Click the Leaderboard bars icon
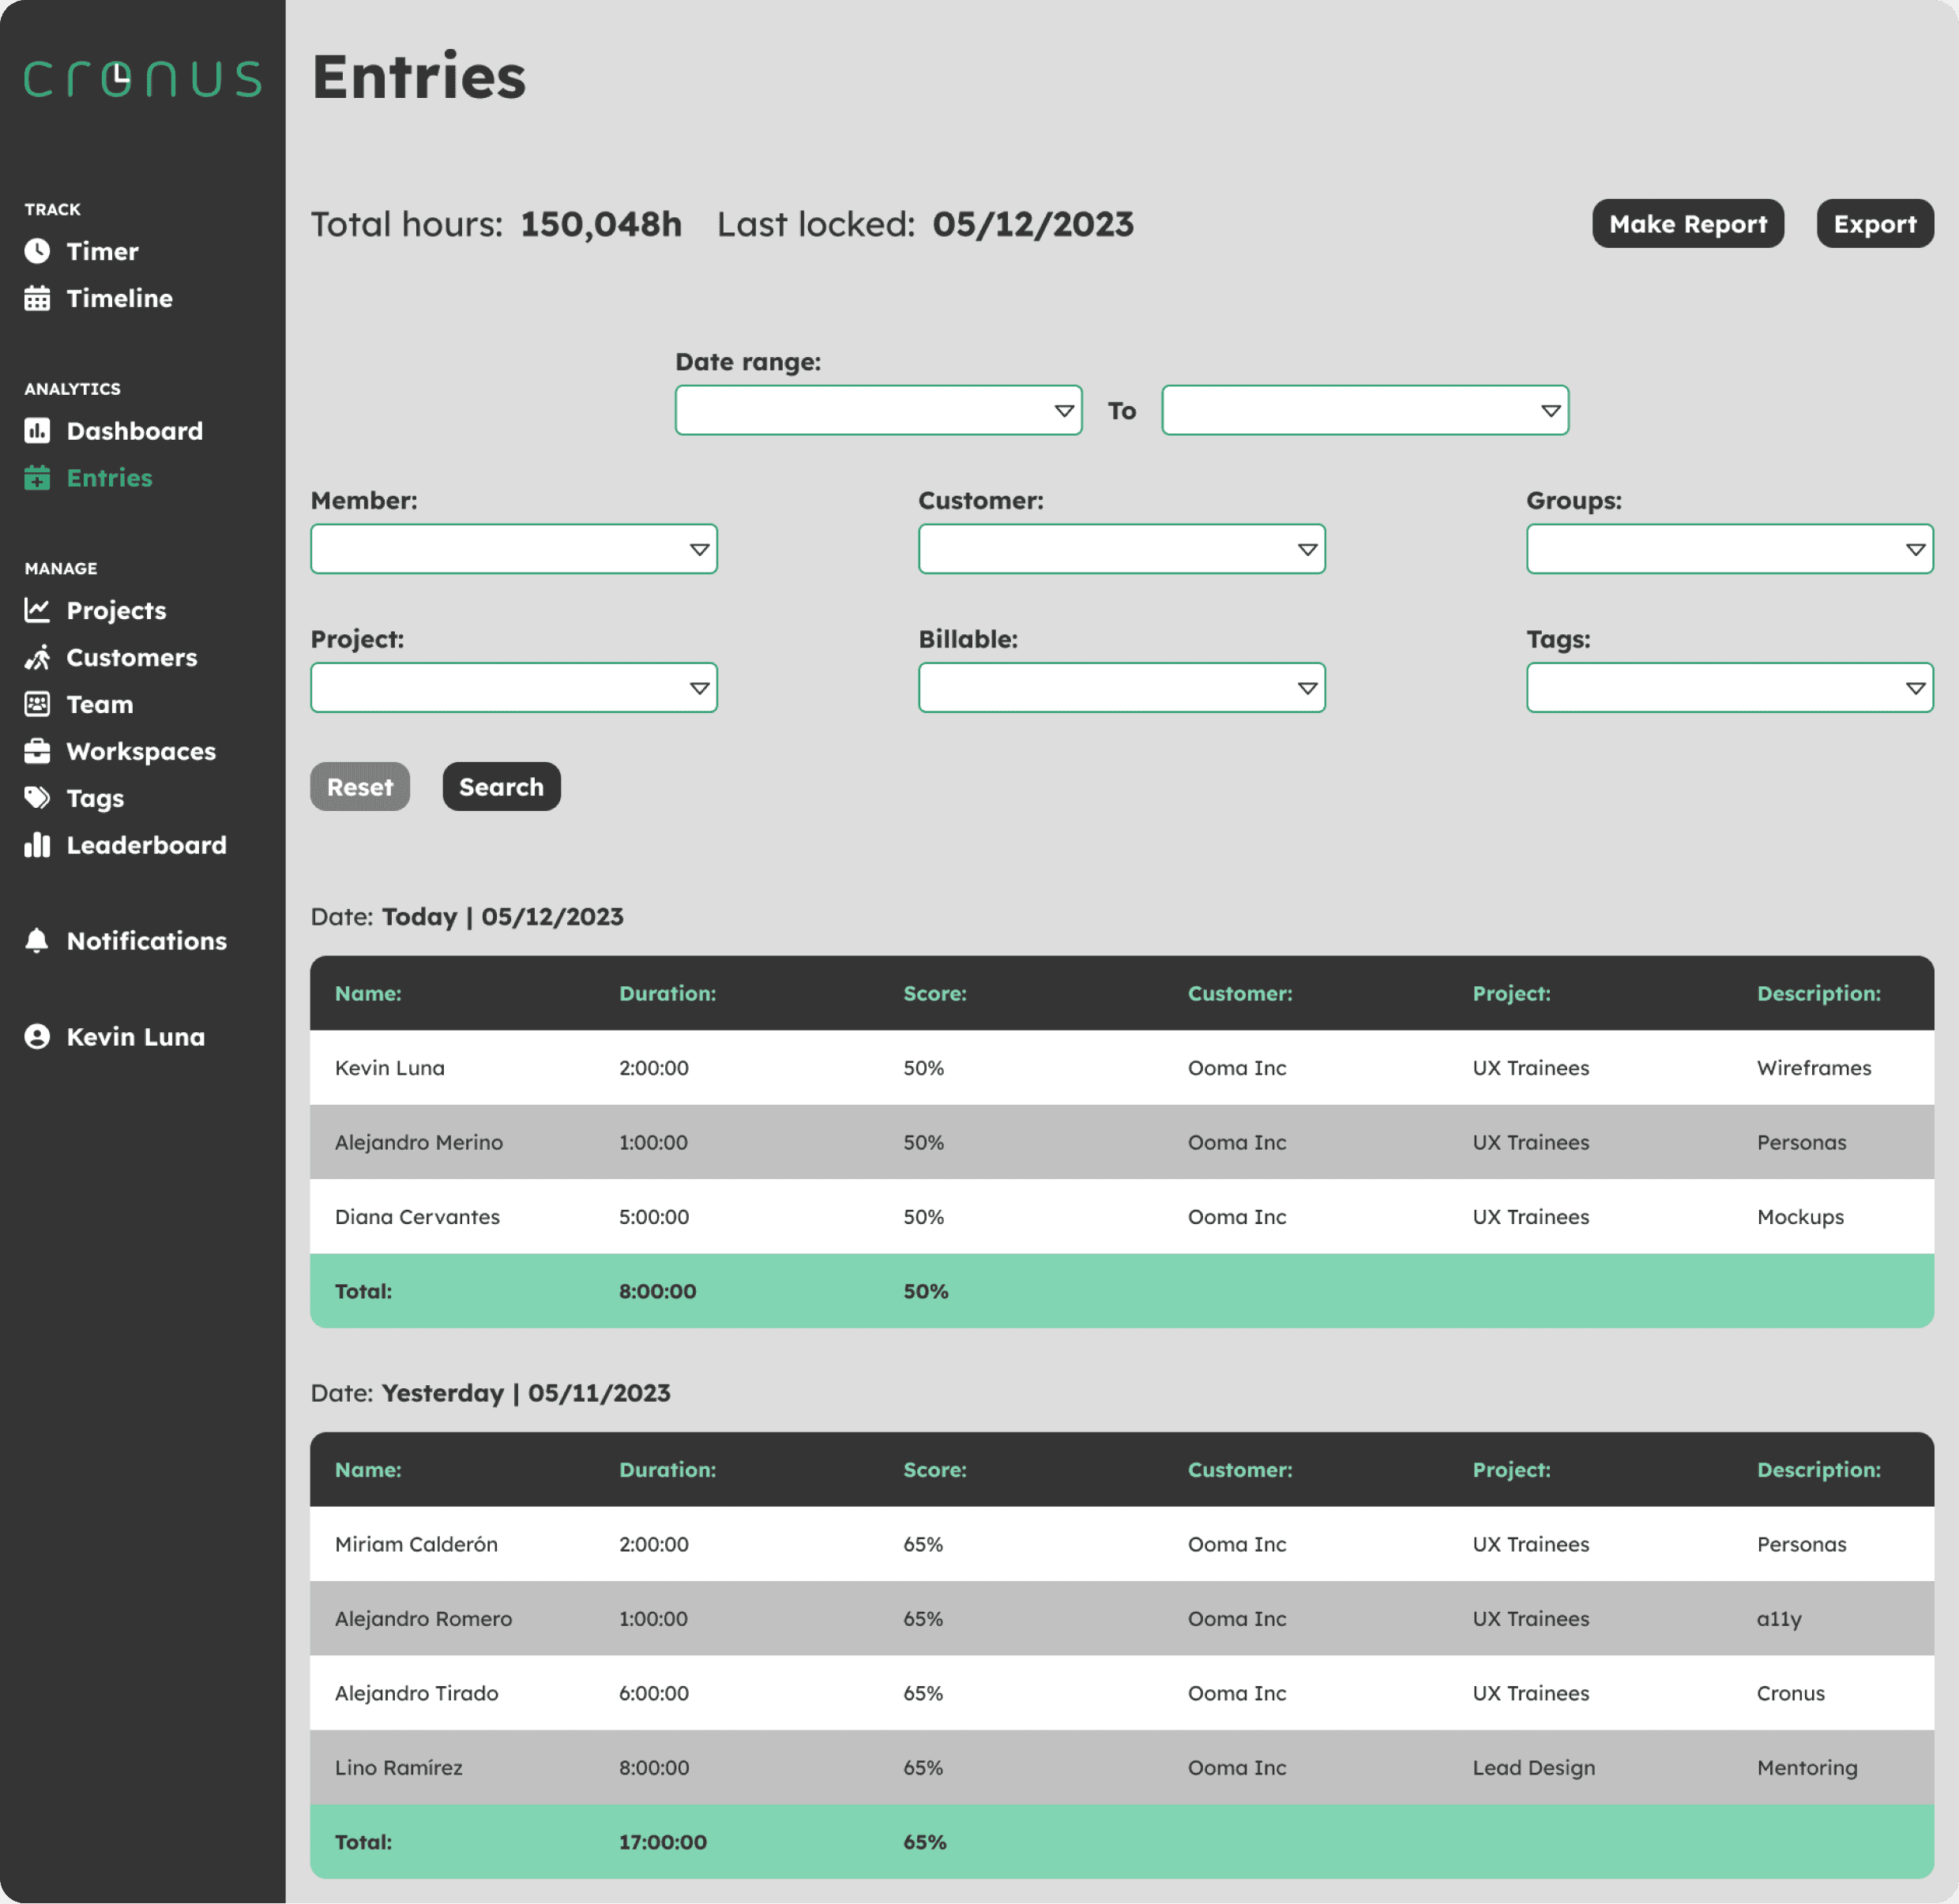Viewport: 1959px width, 1904px height. (37, 845)
